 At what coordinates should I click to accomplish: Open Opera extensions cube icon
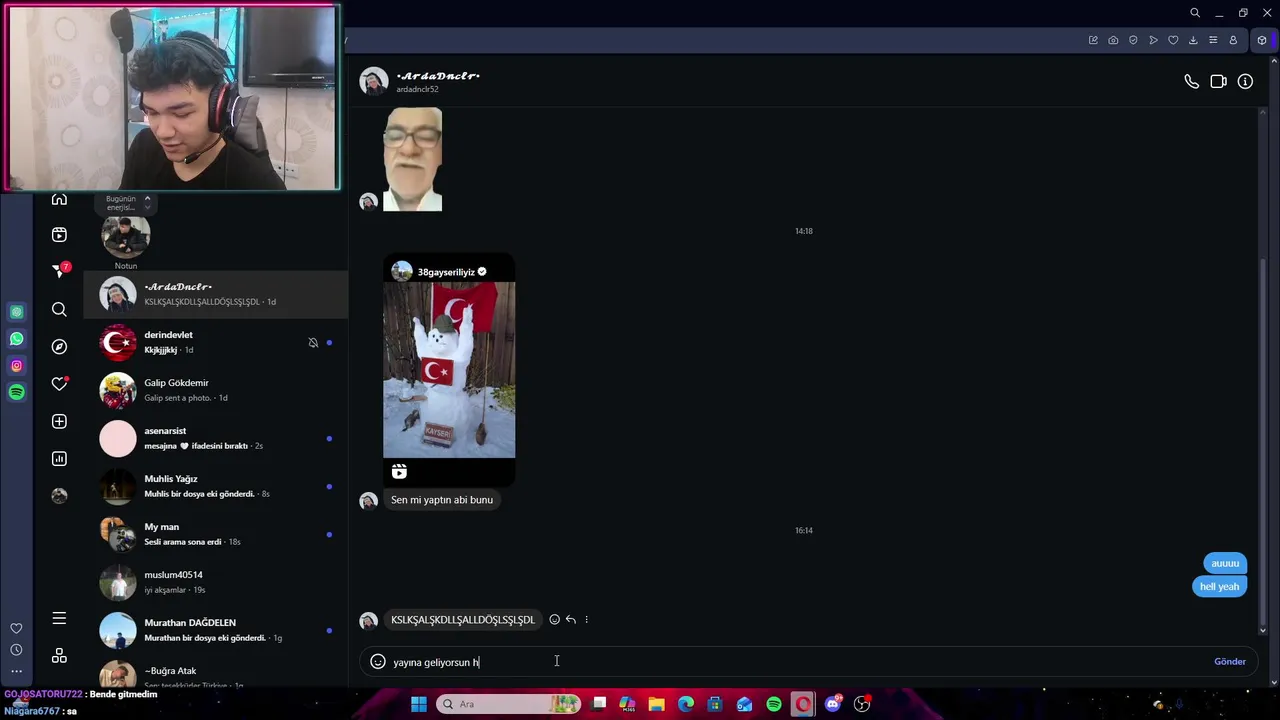point(1262,40)
